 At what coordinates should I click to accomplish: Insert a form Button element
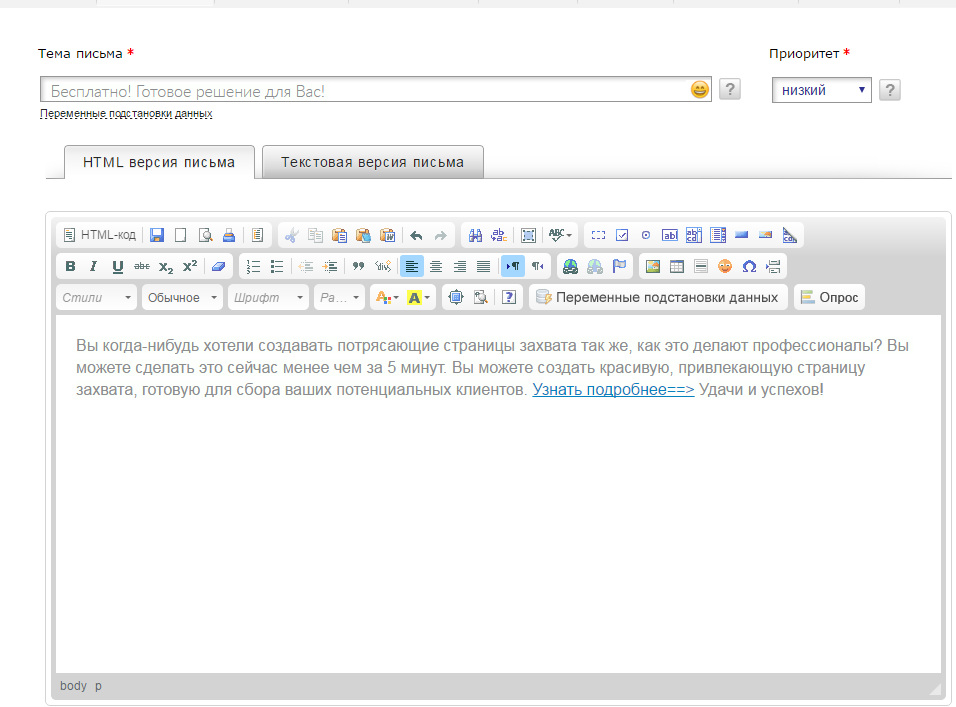click(x=742, y=235)
